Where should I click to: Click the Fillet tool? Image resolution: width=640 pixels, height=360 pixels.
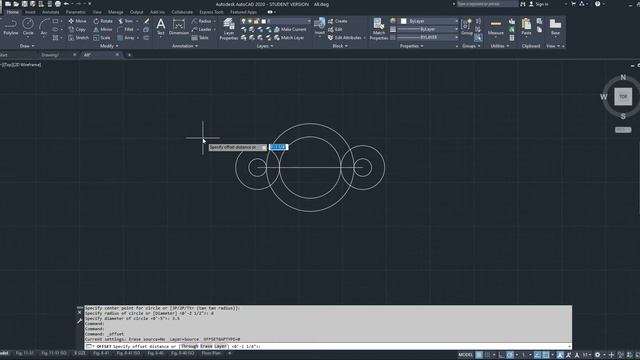(126, 29)
